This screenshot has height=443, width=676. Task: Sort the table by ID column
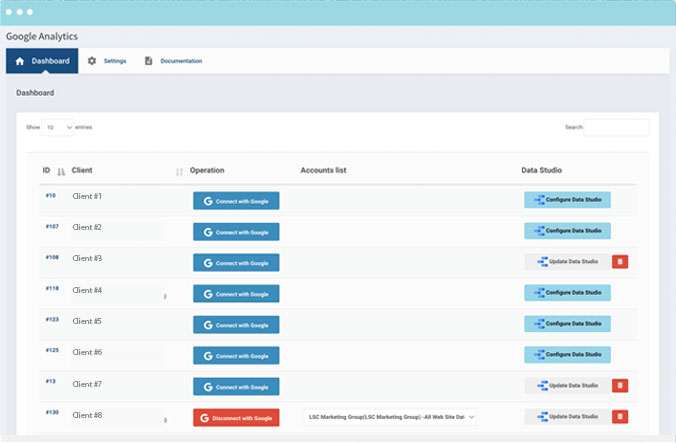[53, 171]
